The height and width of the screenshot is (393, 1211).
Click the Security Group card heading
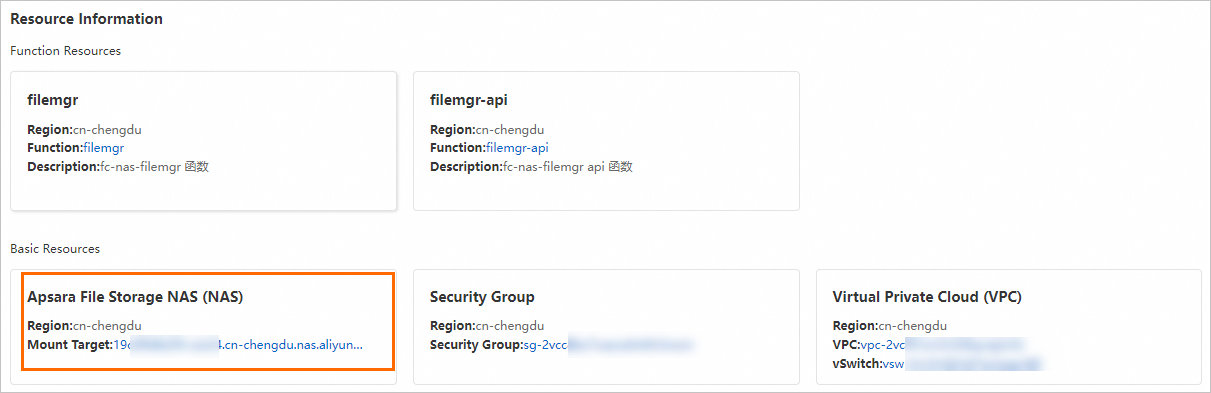pyautogui.click(x=482, y=297)
